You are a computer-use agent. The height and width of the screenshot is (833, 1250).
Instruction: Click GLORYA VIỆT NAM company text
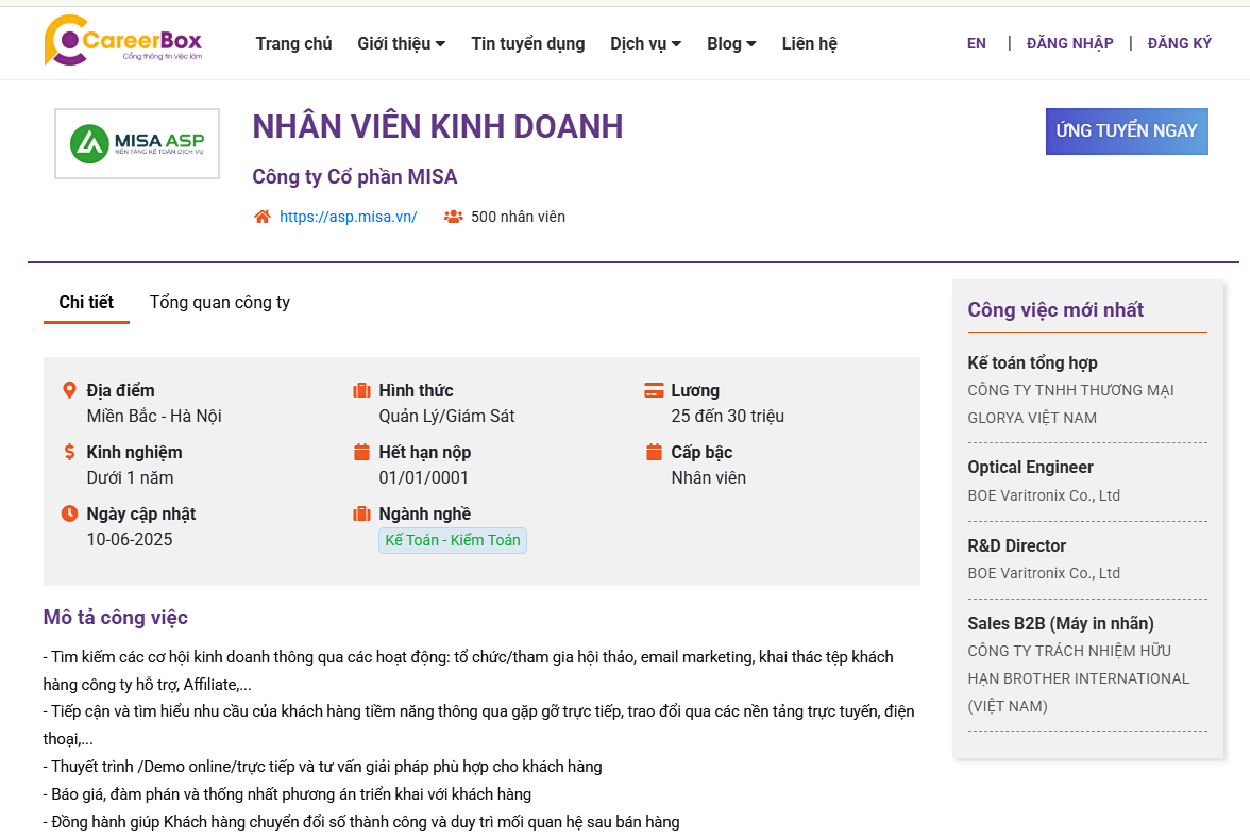[1032, 418]
